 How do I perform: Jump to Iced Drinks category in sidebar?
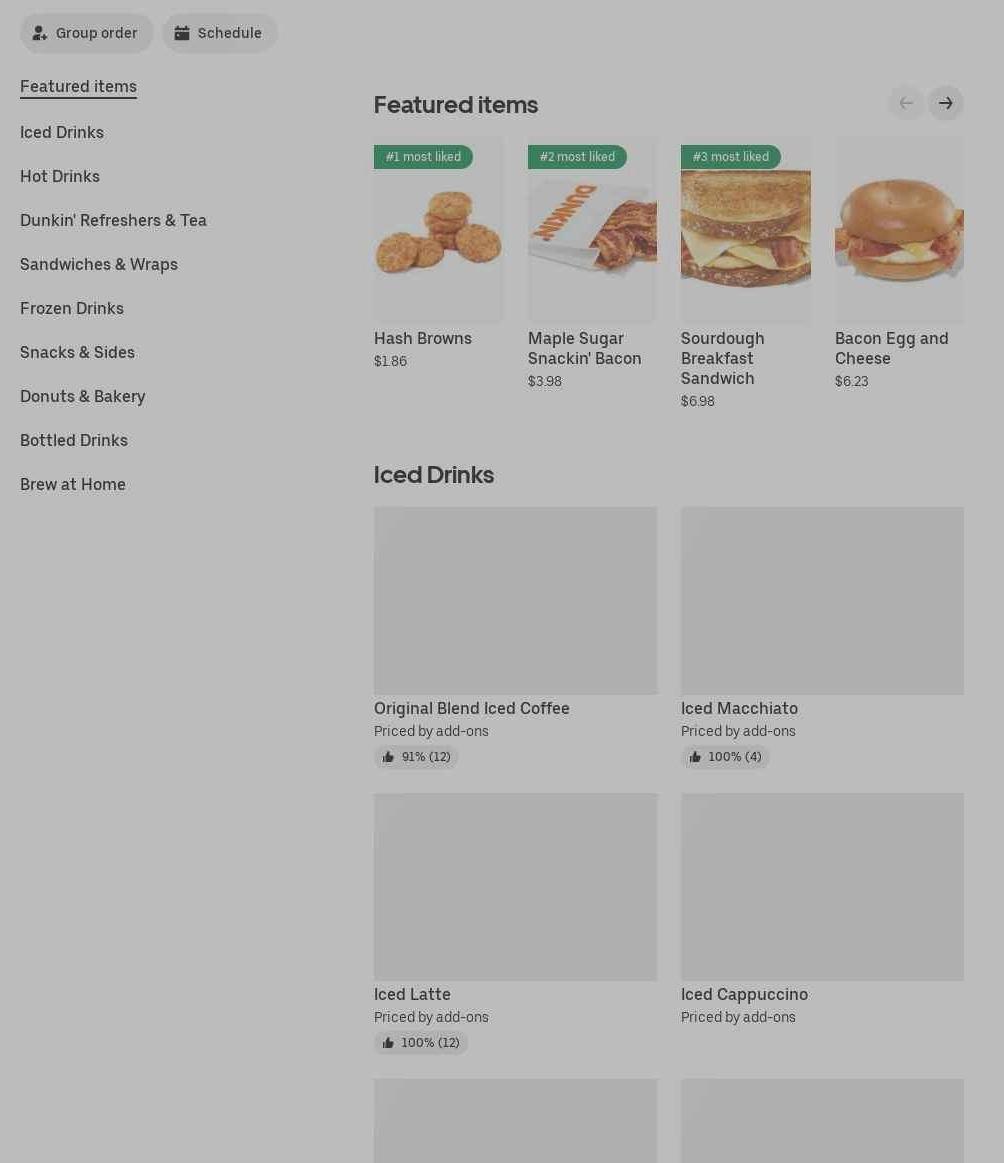62,132
